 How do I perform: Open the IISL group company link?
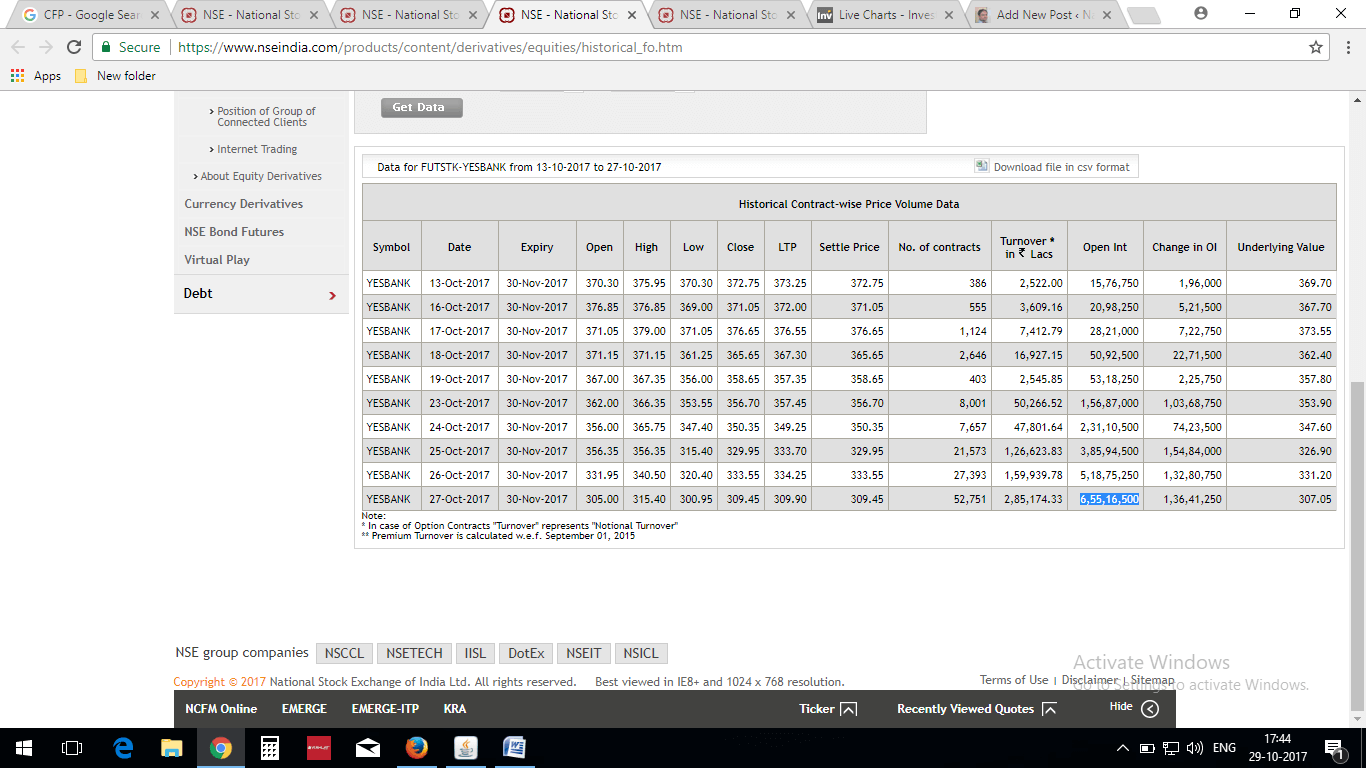coord(475,653)
